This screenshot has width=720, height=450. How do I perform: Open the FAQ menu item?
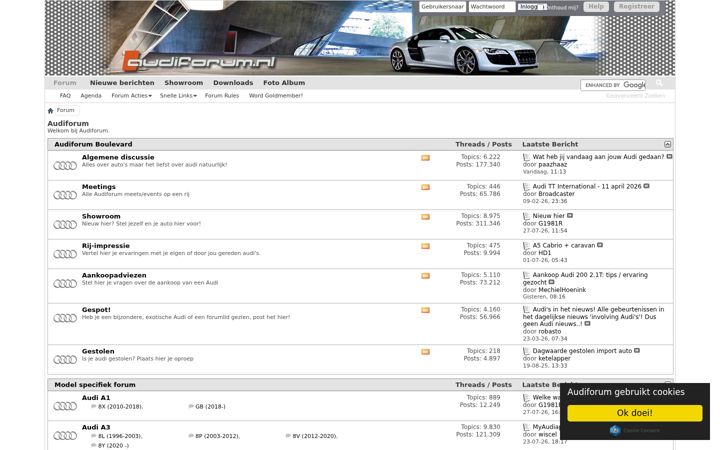click(65, 96)
